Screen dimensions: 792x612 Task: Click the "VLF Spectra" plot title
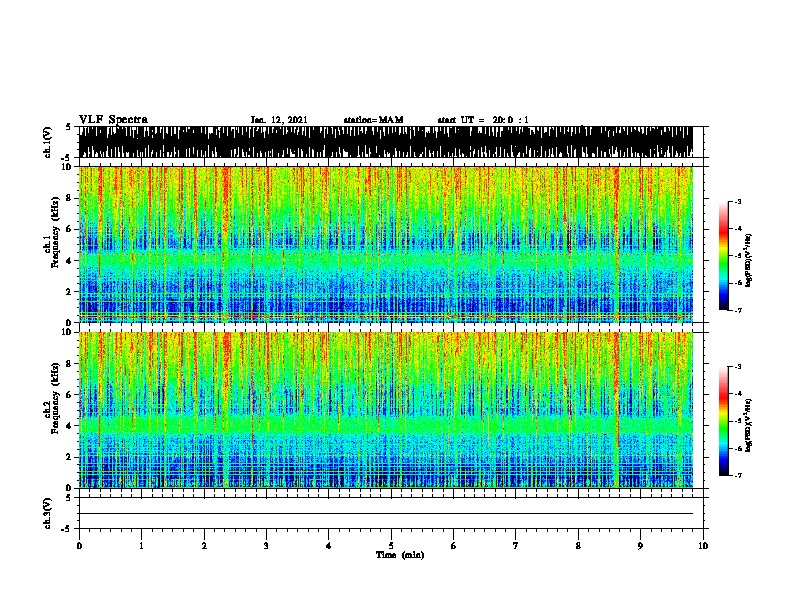pos(113,120)
